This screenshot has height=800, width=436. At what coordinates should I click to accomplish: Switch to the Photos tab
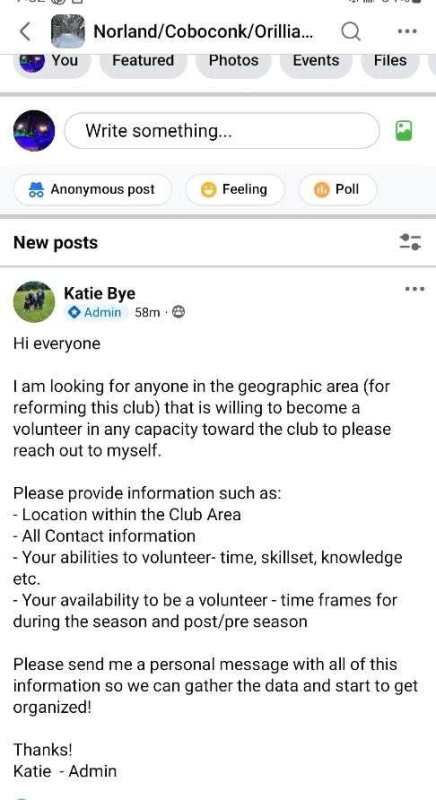[233, 61]
